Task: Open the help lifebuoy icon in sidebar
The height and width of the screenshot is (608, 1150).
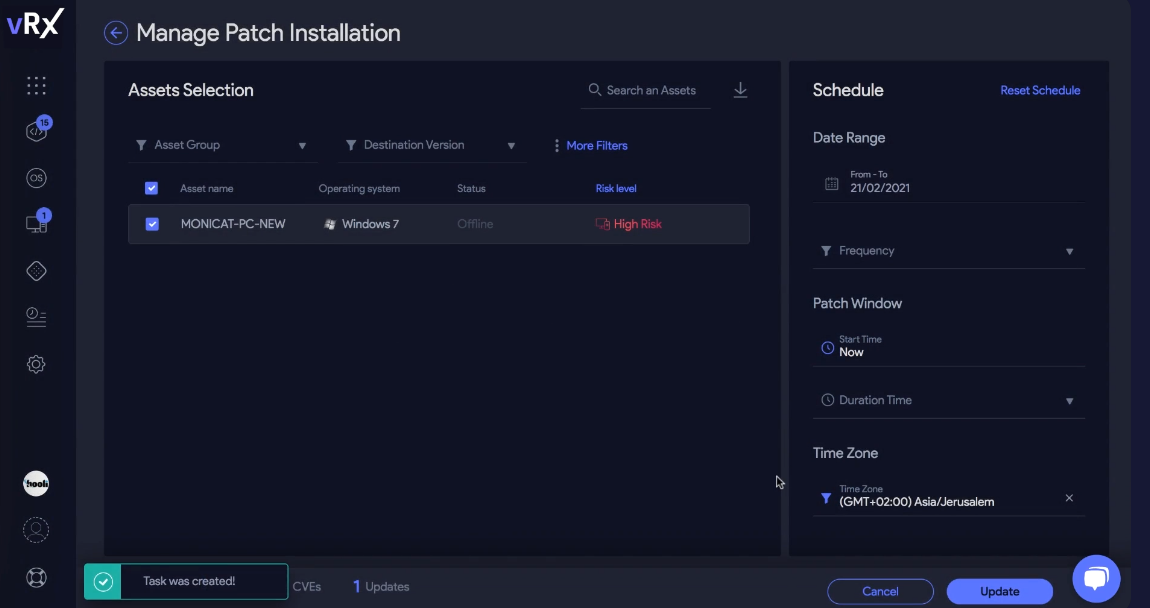Action: pyautogui.click(x=36, y=577)
